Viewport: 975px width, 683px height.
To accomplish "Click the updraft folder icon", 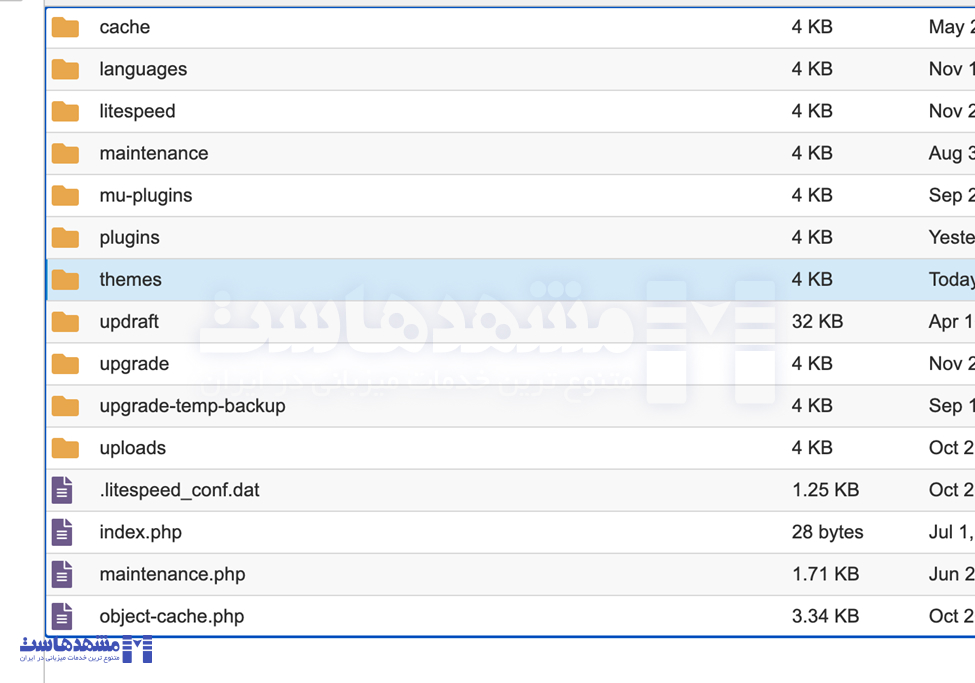I will [x=65, y=321].
